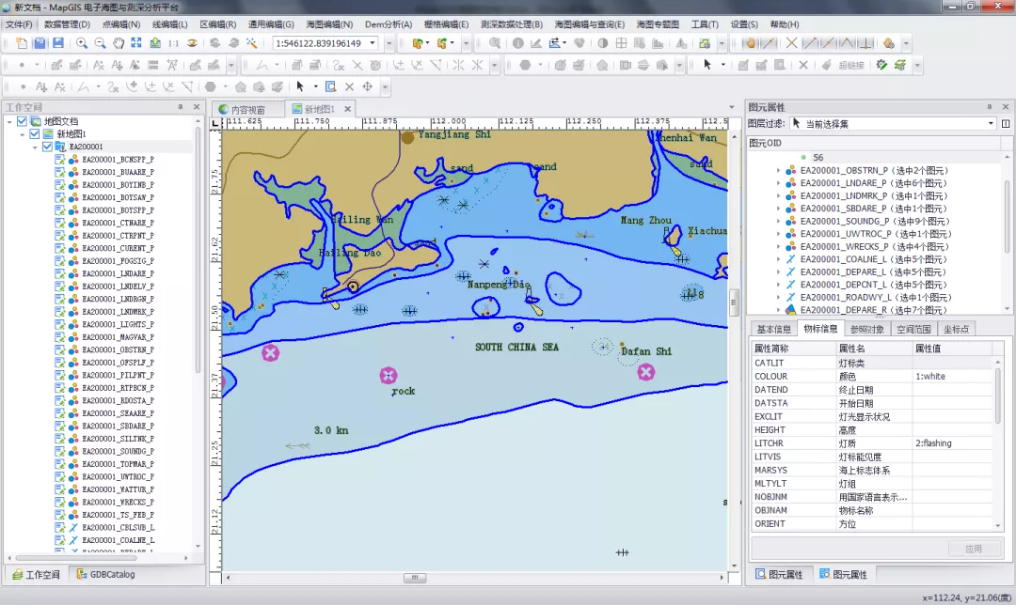The width and height of the screenshot is (1020, 611).
Task: Click the Zoom In magnifier icon
Action: 81,44
